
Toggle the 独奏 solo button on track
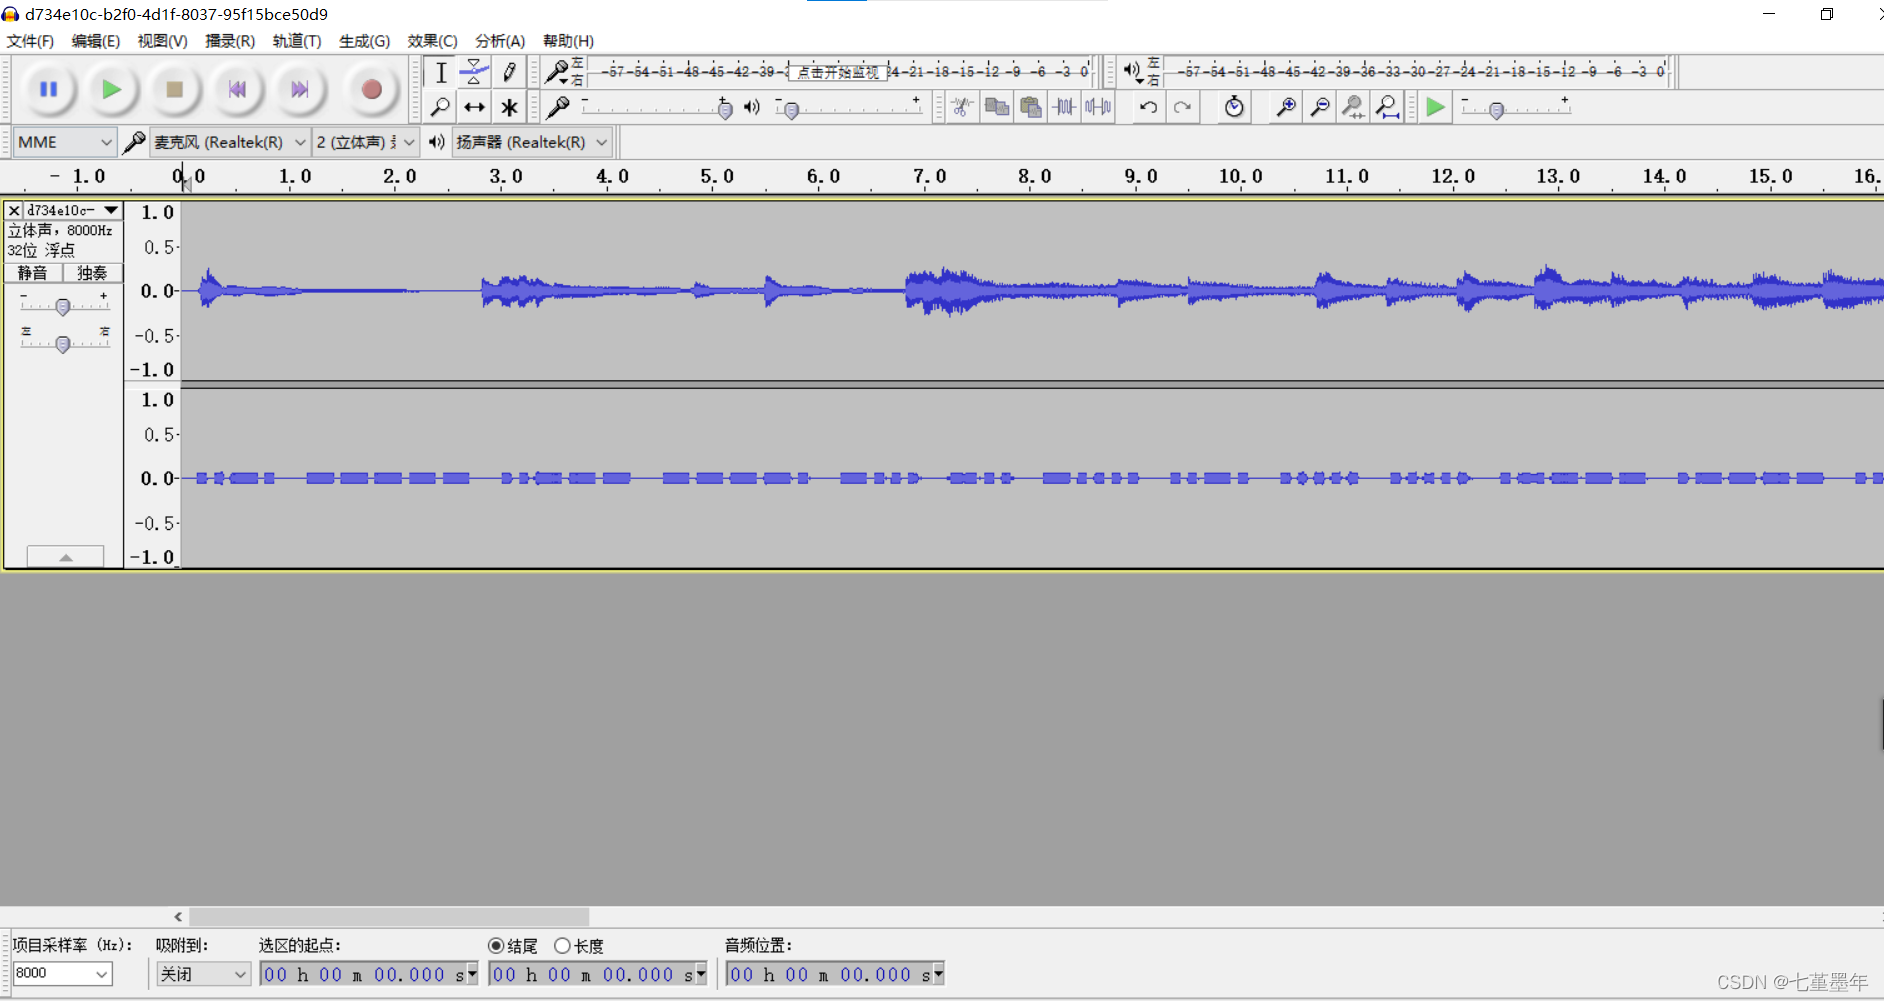(x=93, y=273)
